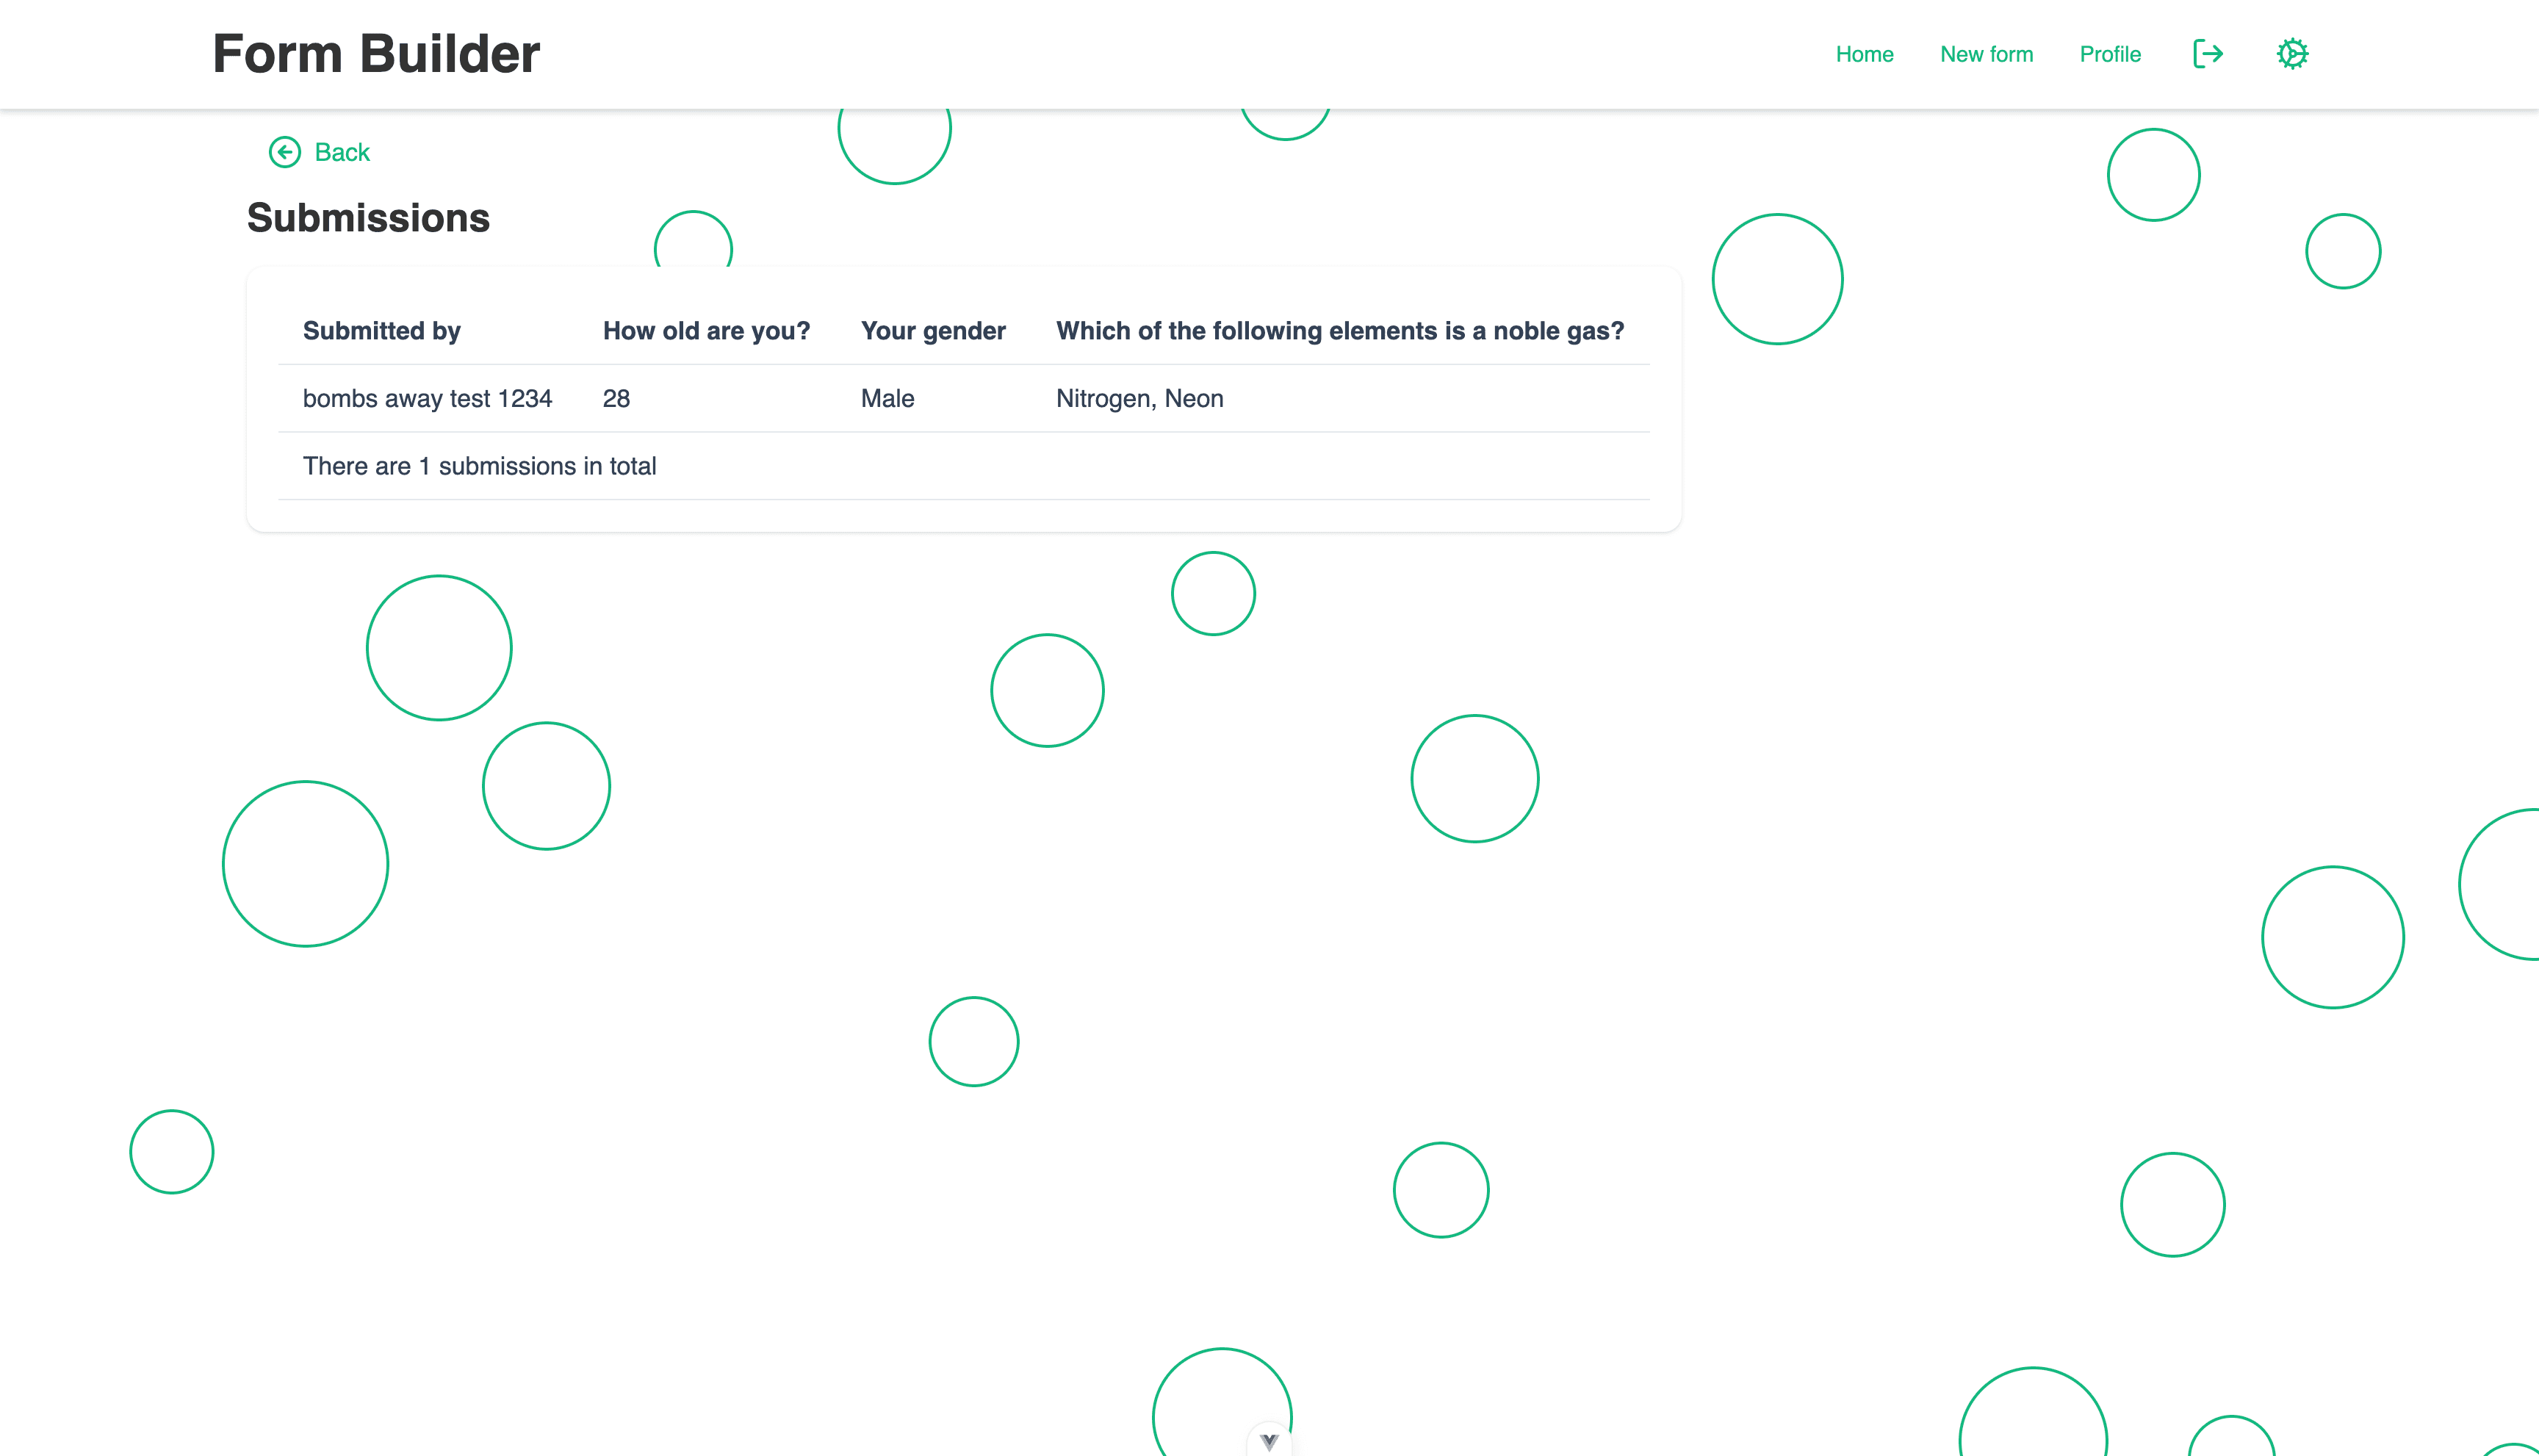Click the 'Your gender' column header
Viewport: 2539px width, 1456px height.
[933, 331]
